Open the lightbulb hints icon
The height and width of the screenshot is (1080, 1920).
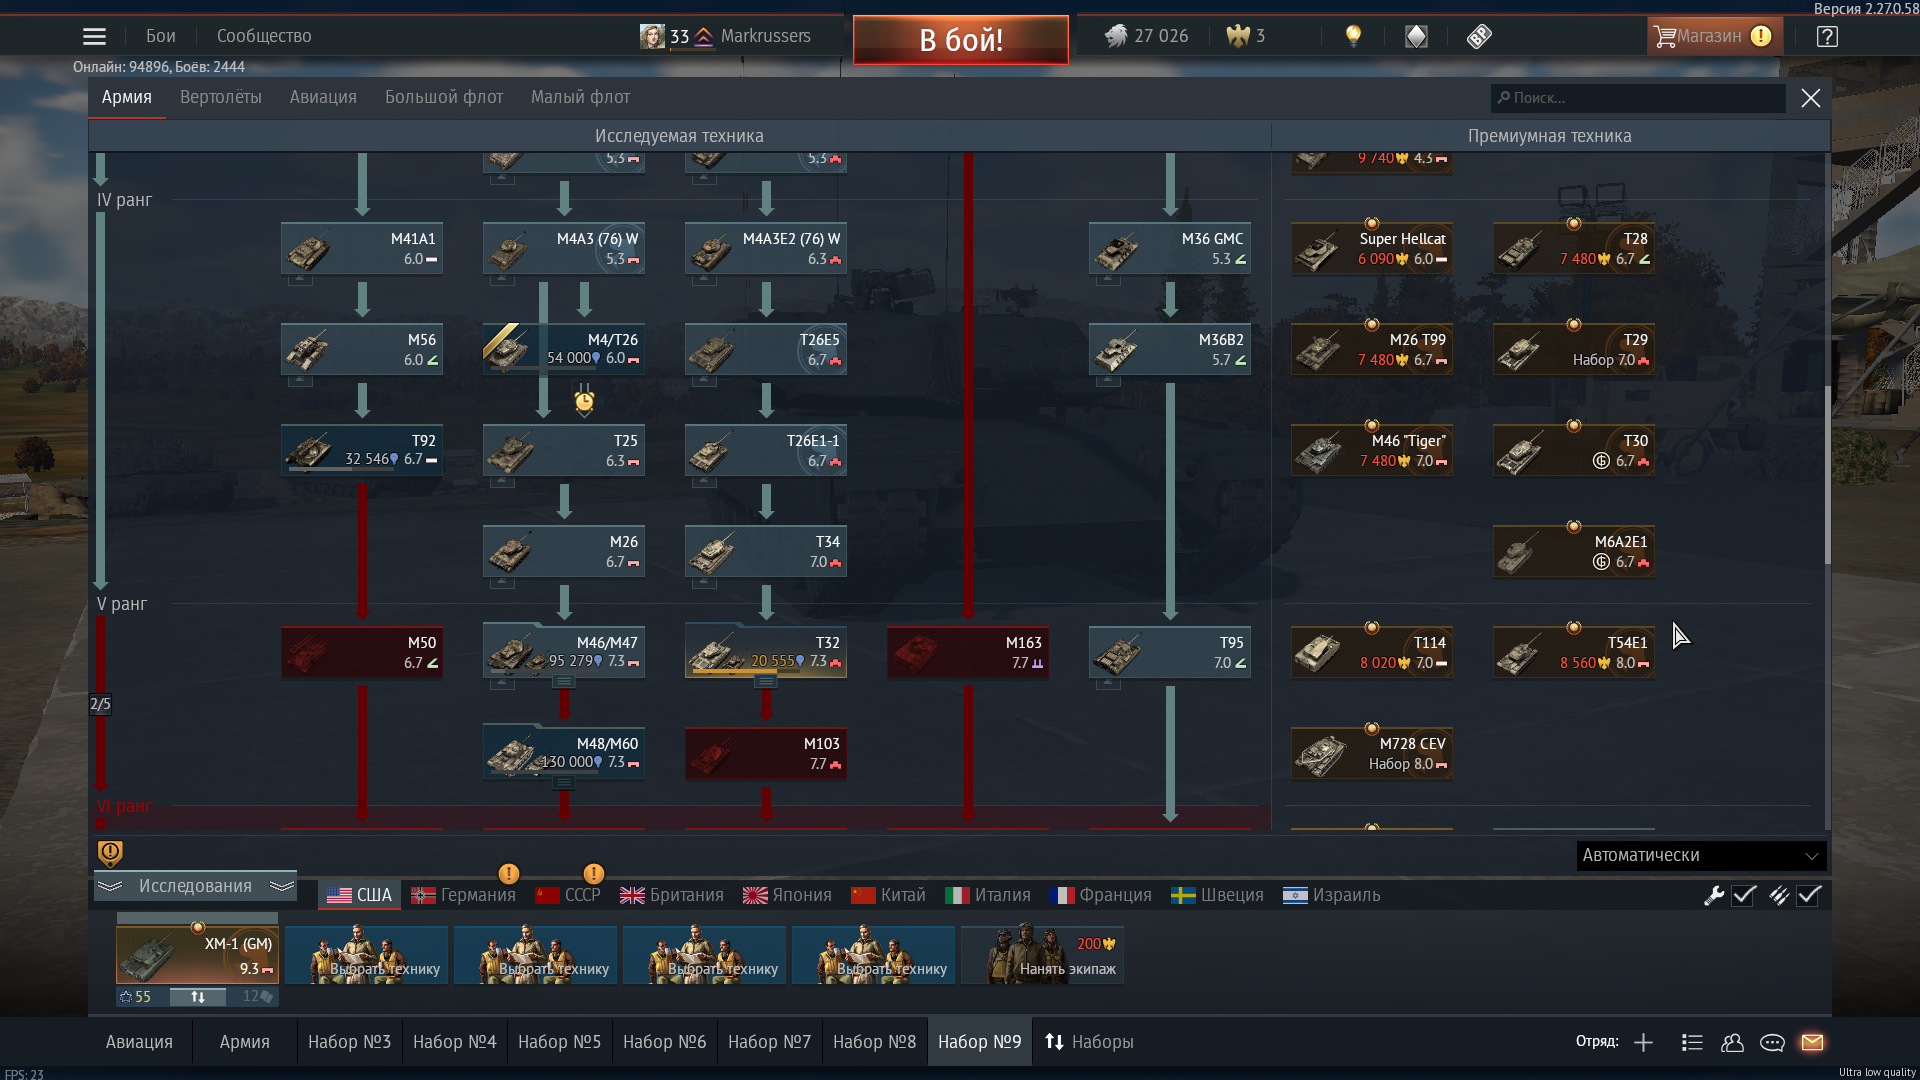(x=1353, y=37)
